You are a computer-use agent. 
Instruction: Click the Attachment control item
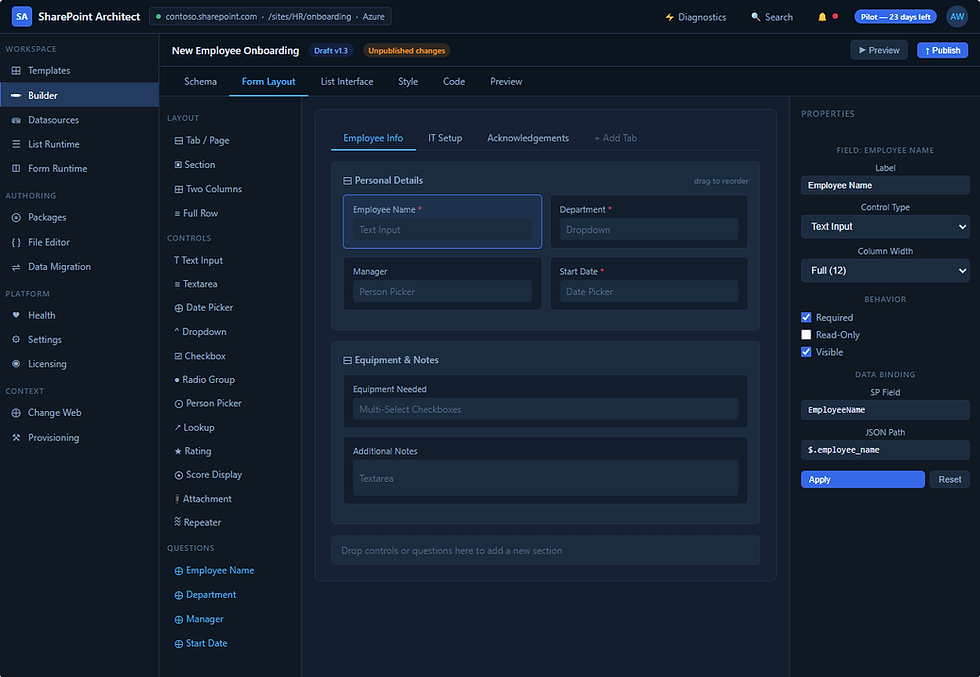(x=203, y=499)
